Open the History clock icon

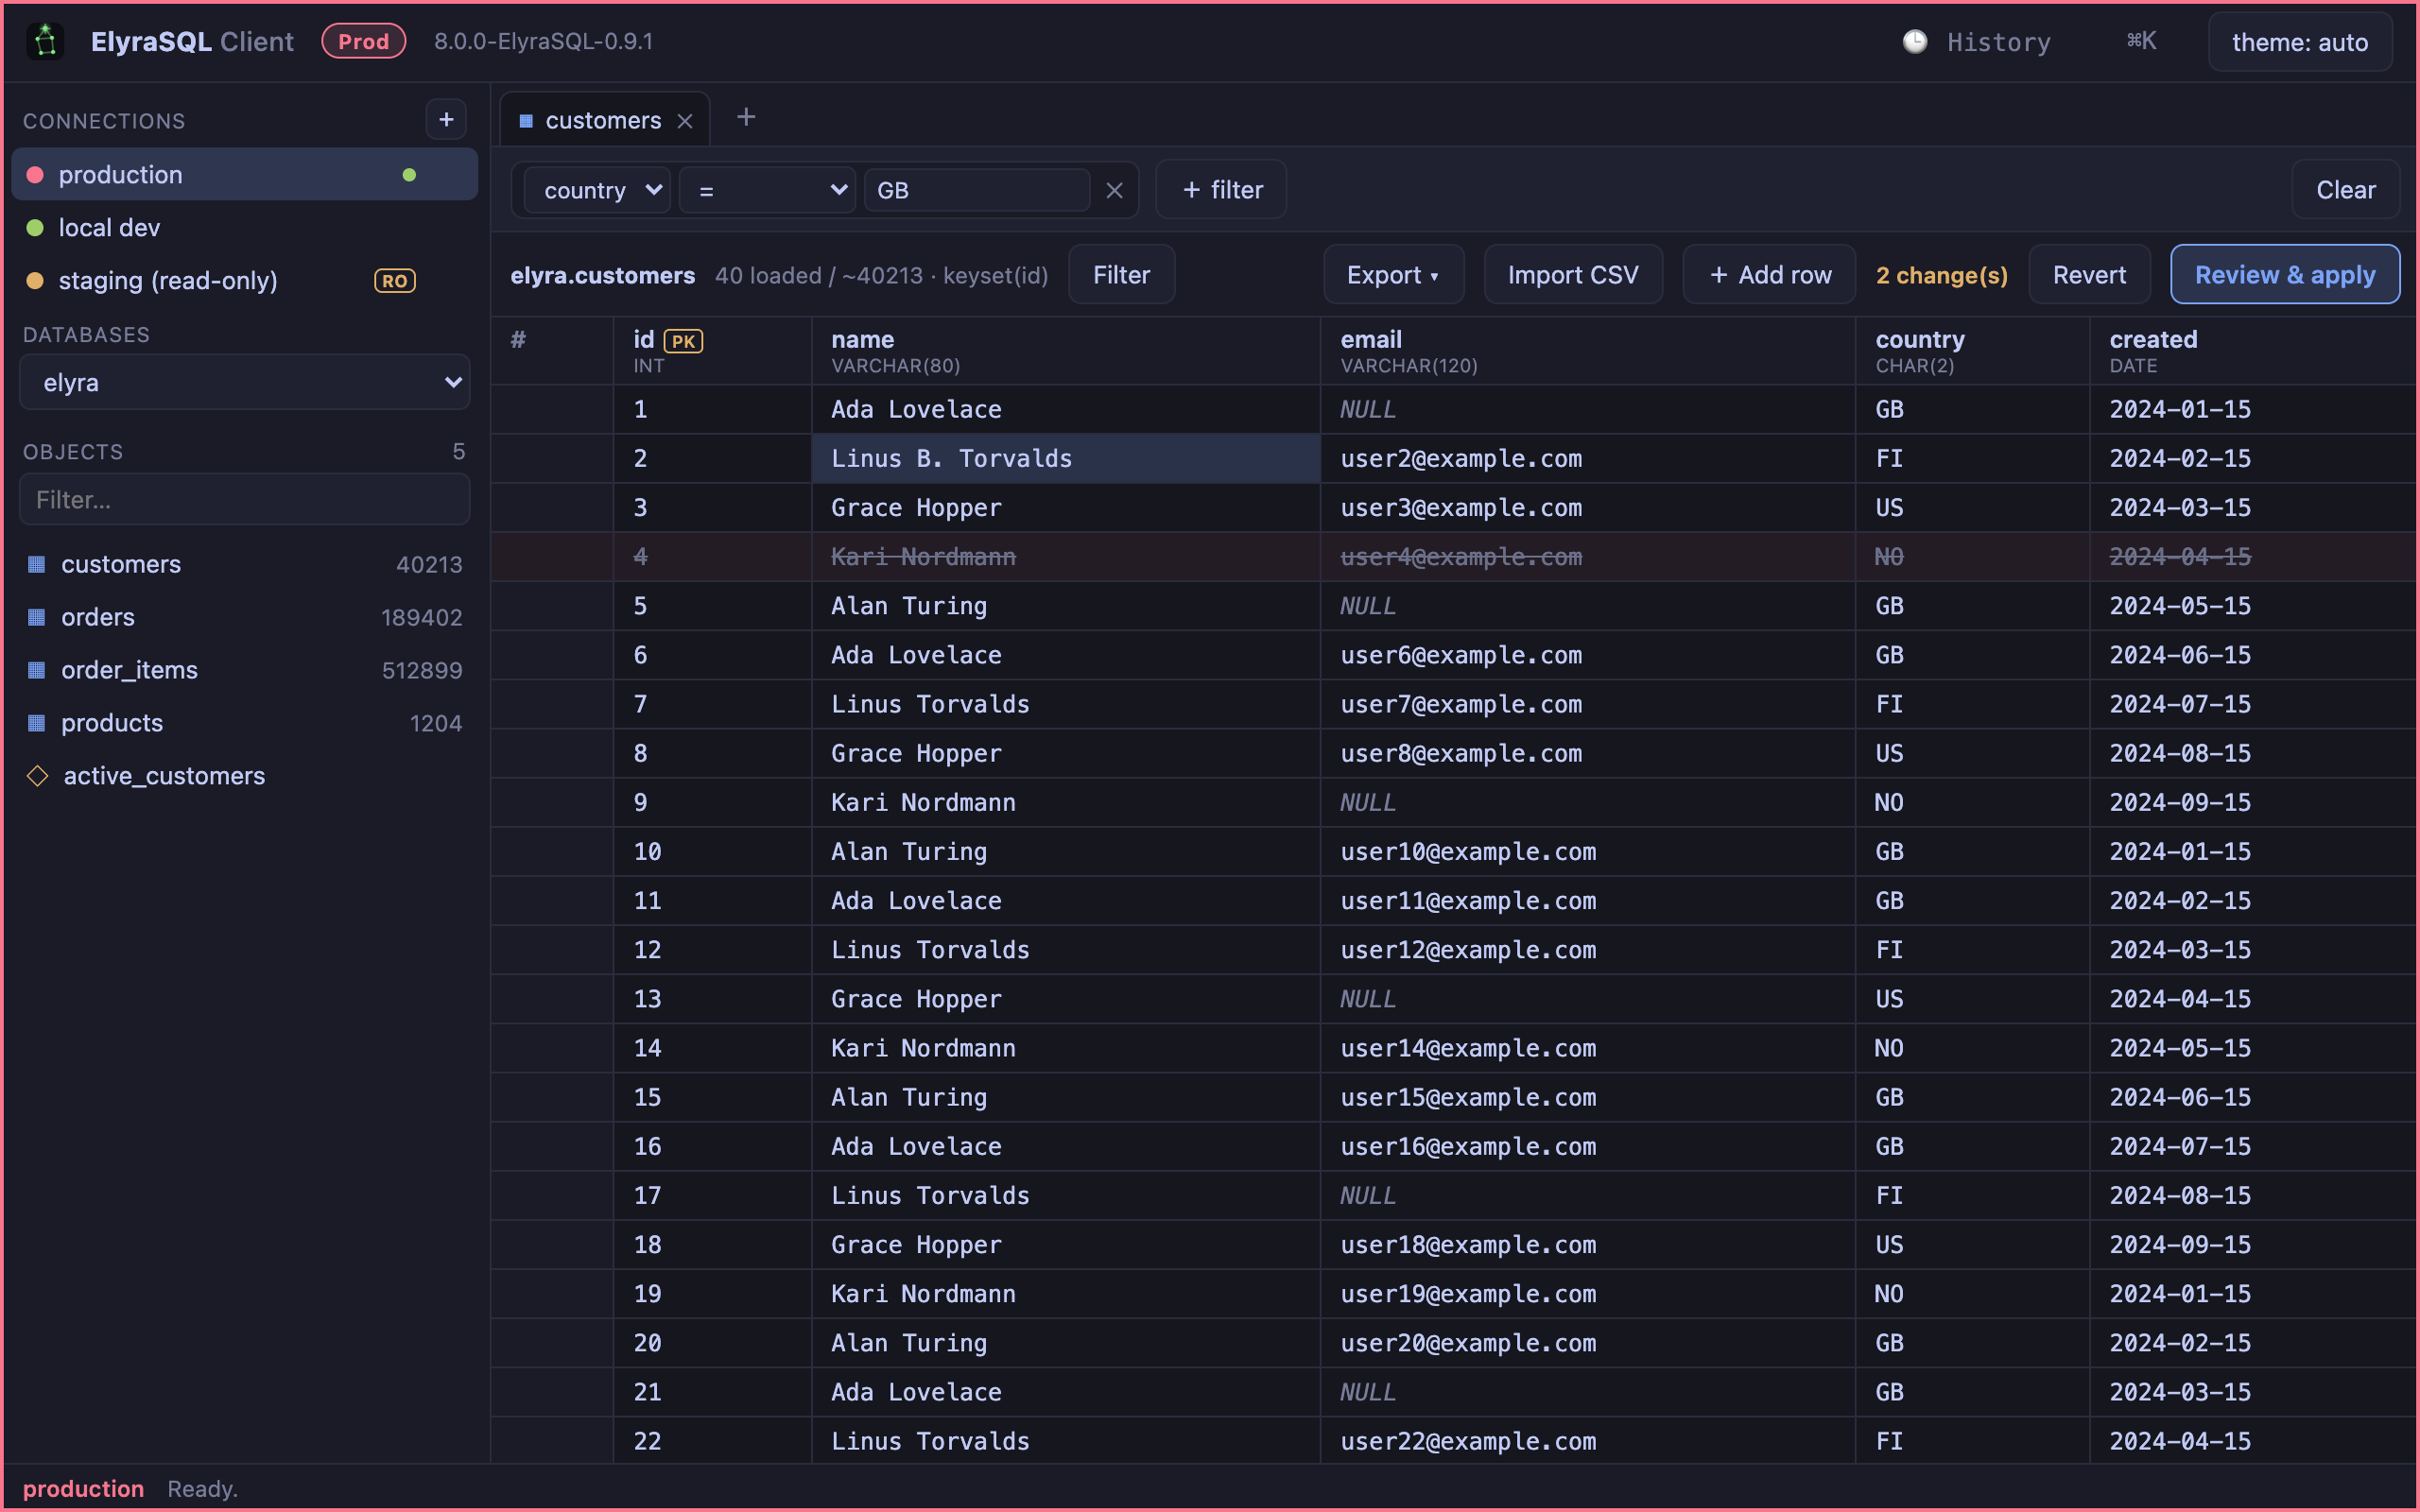(x=1914, y=42)
